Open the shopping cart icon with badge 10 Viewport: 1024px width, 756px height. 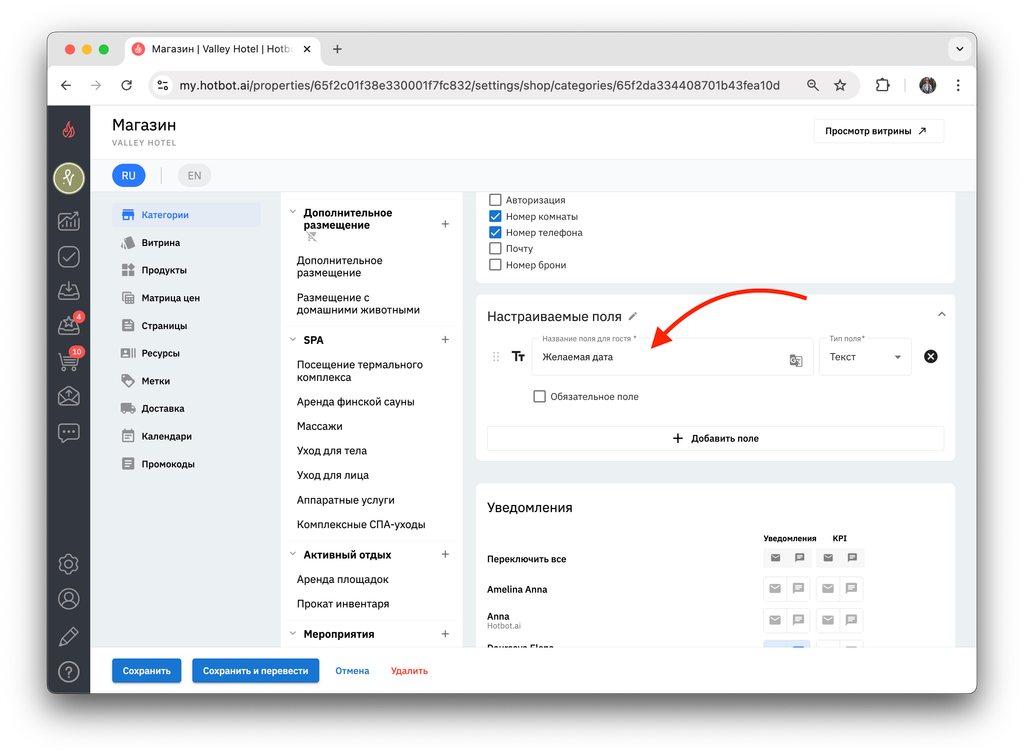[69, 360]
